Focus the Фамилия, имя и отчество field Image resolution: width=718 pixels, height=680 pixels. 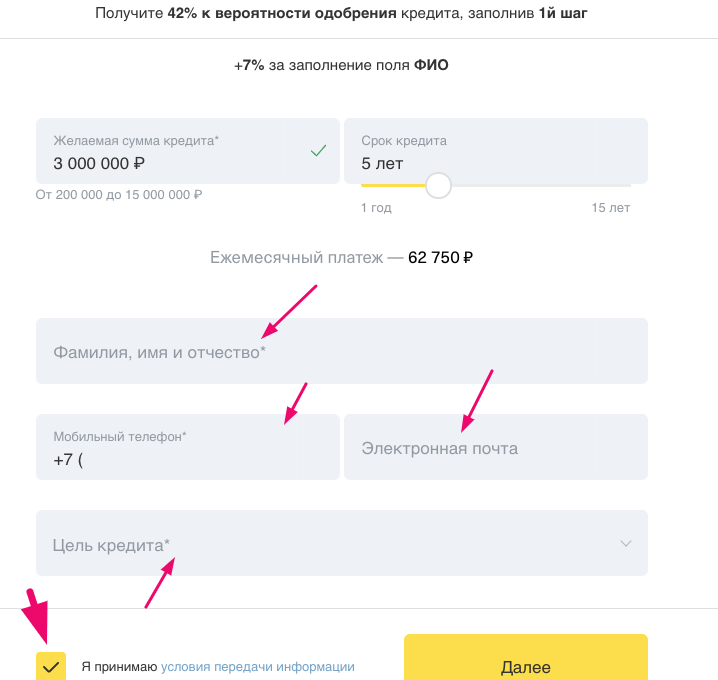(342, 351)
